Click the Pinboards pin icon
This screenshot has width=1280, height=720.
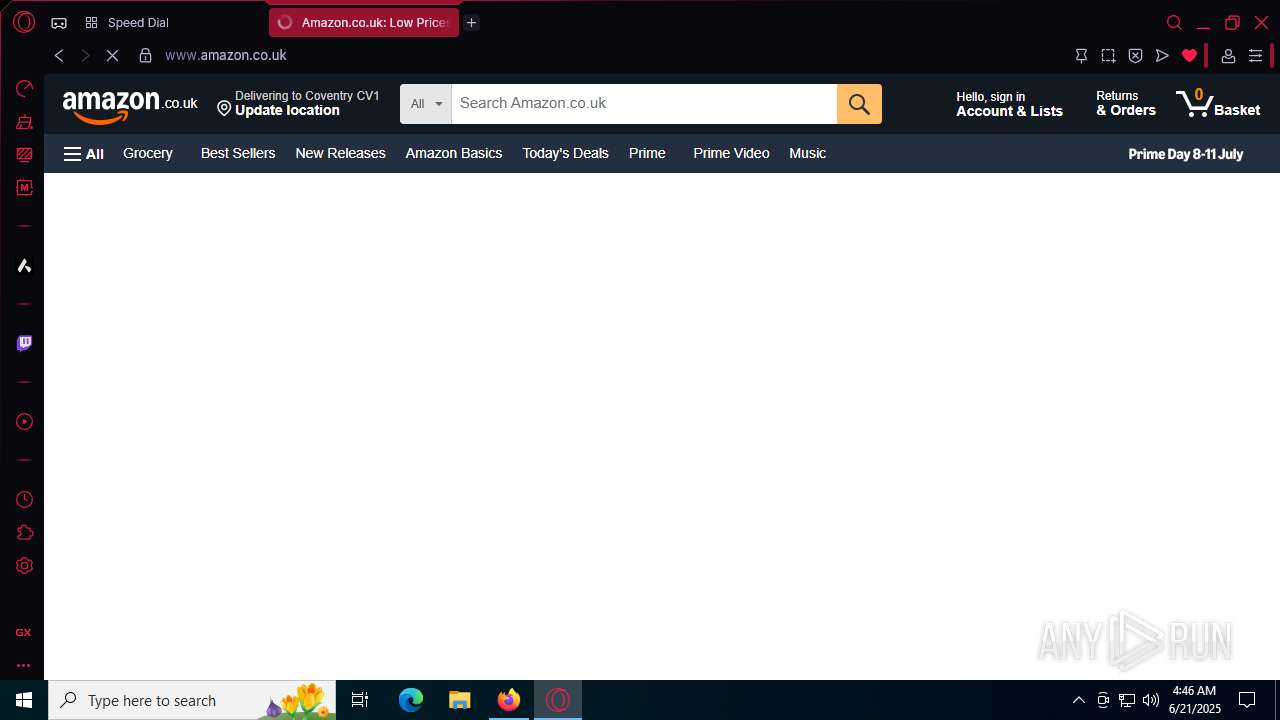click(x=1081, y=56)
